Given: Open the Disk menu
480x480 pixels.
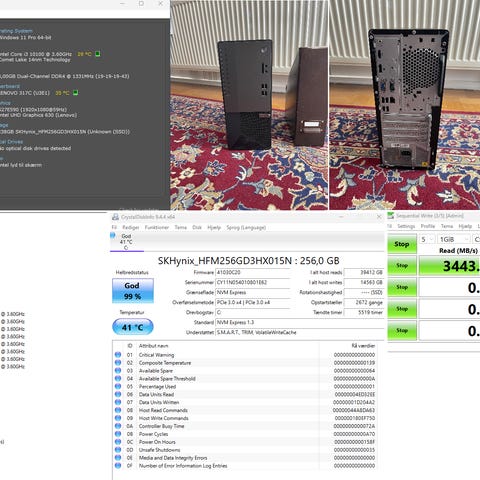Looking at the screenshot, I should pyautogui.click(x=197, y=227).
